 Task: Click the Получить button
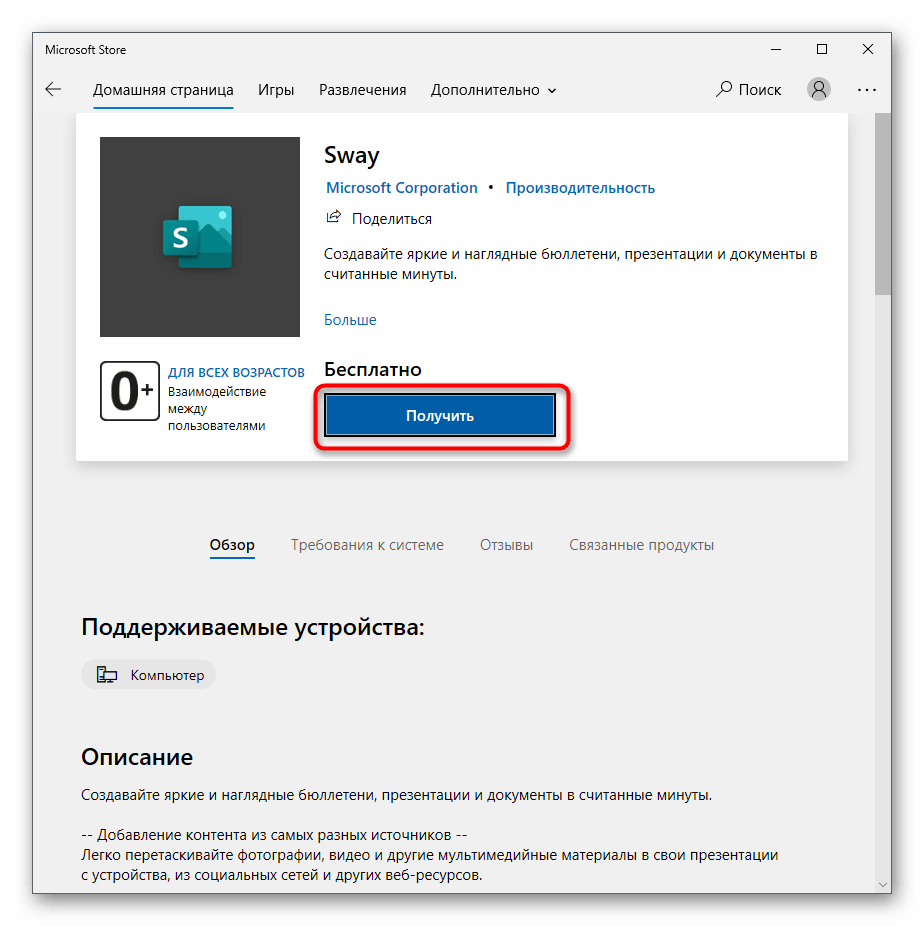pyautogui.click(x=440, y=416)
